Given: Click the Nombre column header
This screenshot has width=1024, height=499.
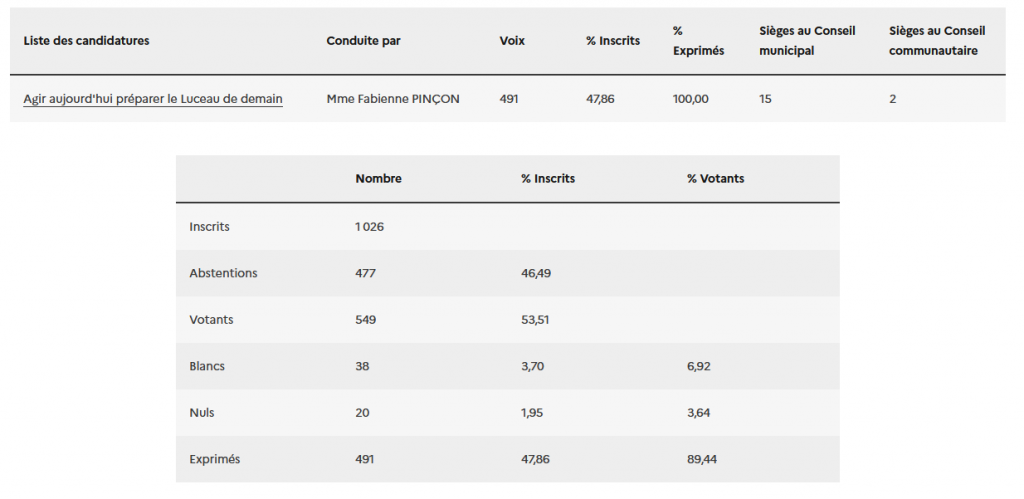Looking at the screenshot, I should pyautogui.click(x=378, y=179).
